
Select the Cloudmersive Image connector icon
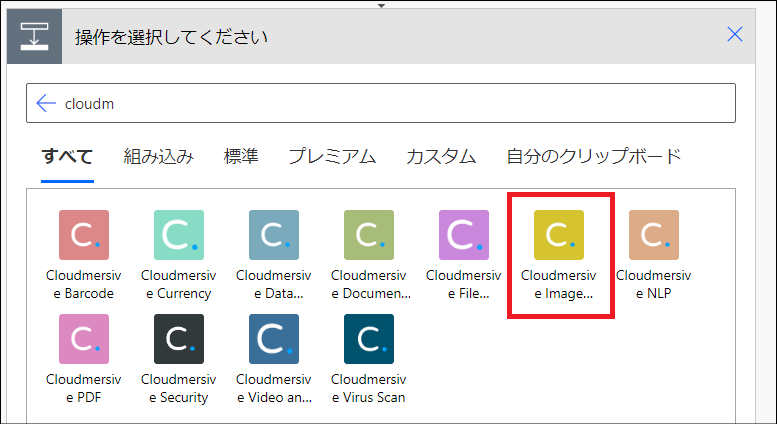559,235
